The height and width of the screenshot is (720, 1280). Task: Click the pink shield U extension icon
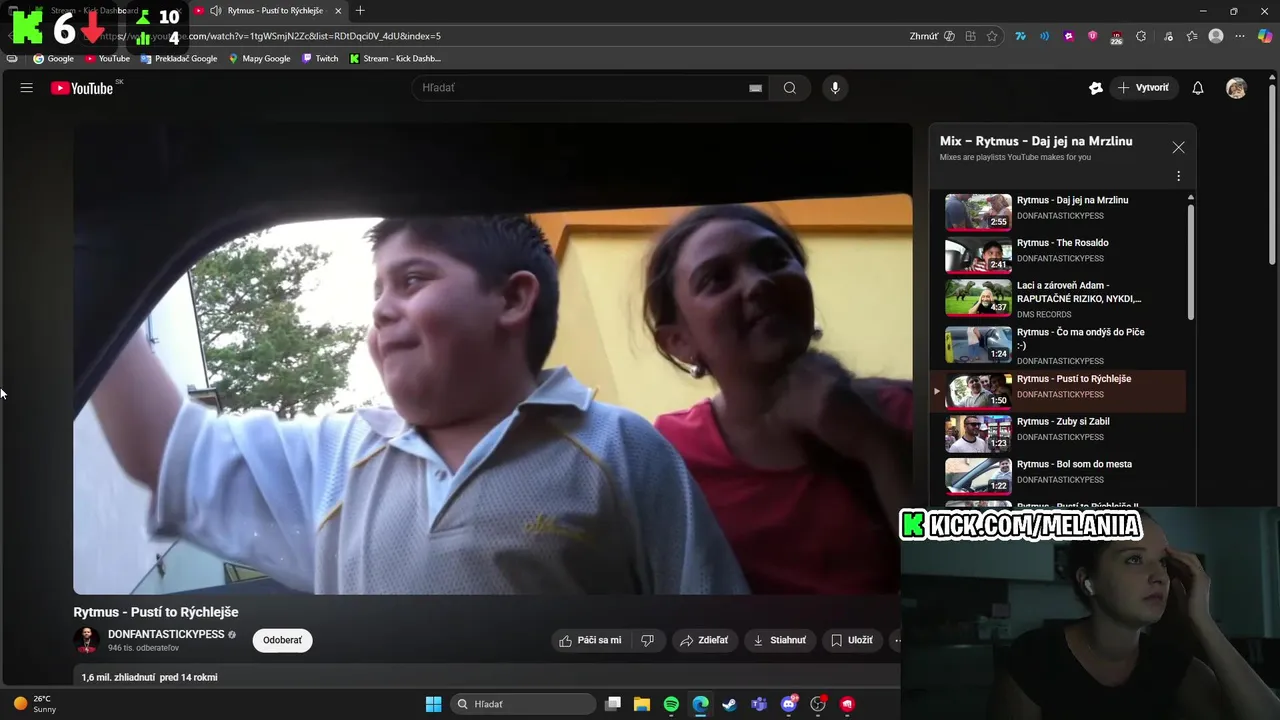coord(1093,36)
